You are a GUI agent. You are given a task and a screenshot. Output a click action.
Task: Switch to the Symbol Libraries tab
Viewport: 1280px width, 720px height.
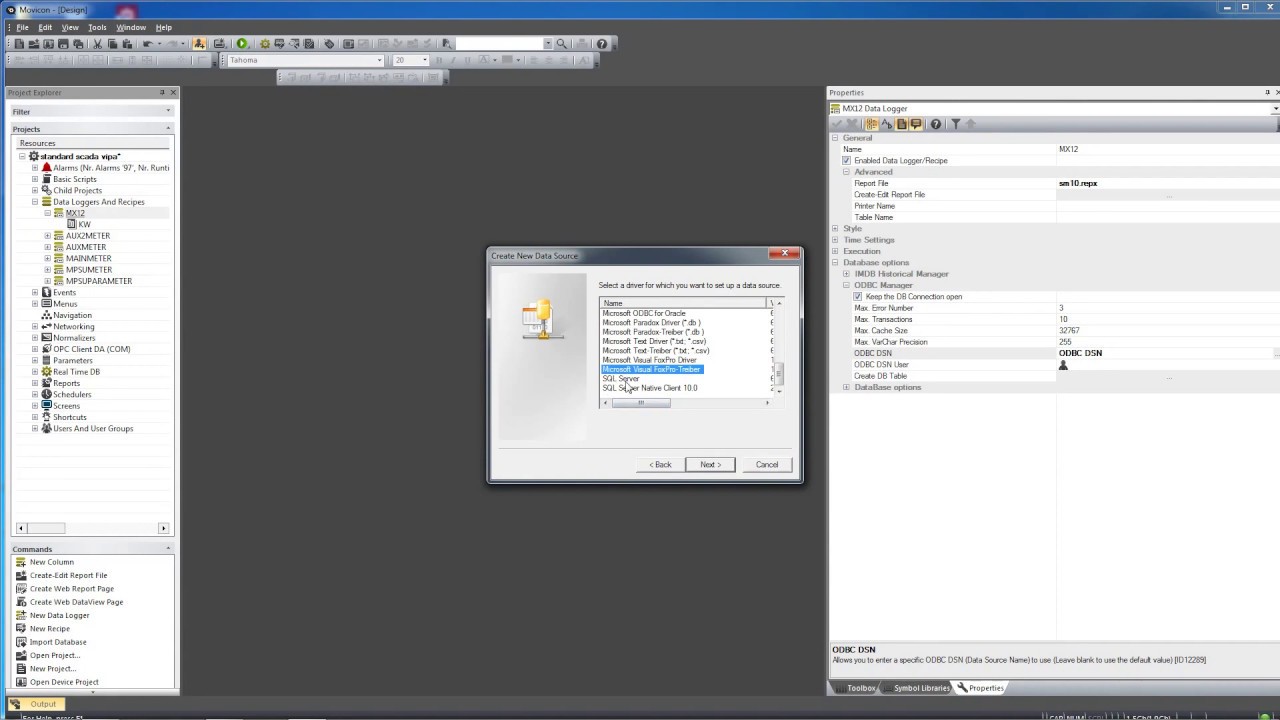tap(914, 688)
